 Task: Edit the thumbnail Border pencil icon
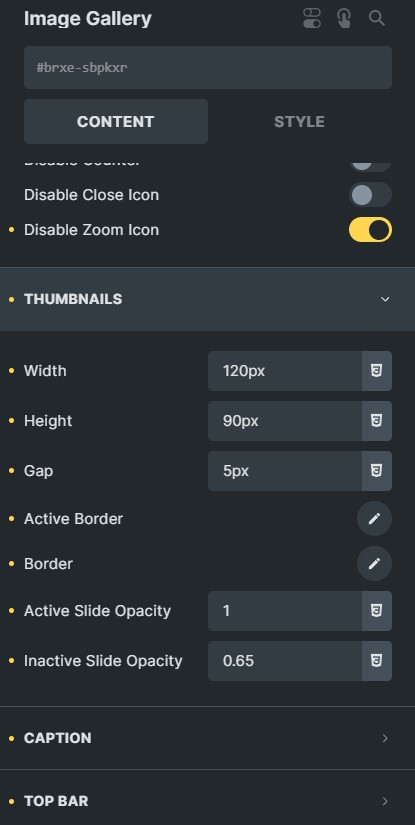pos(374,564)
